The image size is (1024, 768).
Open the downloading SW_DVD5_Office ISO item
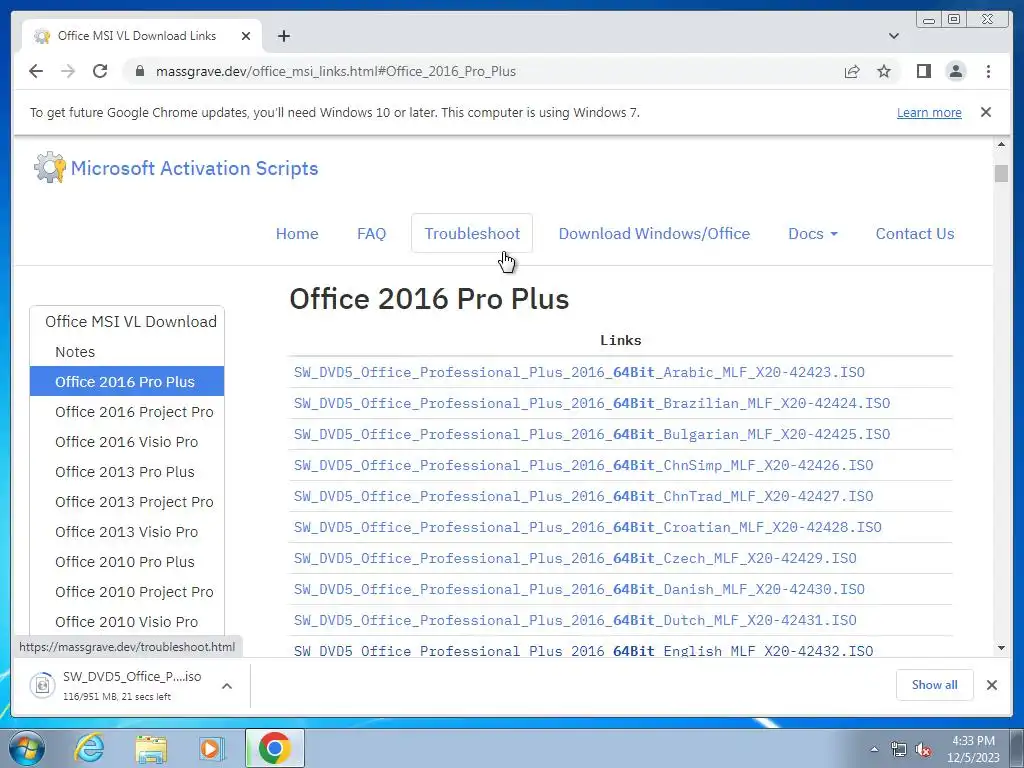(x=116, y=685)
